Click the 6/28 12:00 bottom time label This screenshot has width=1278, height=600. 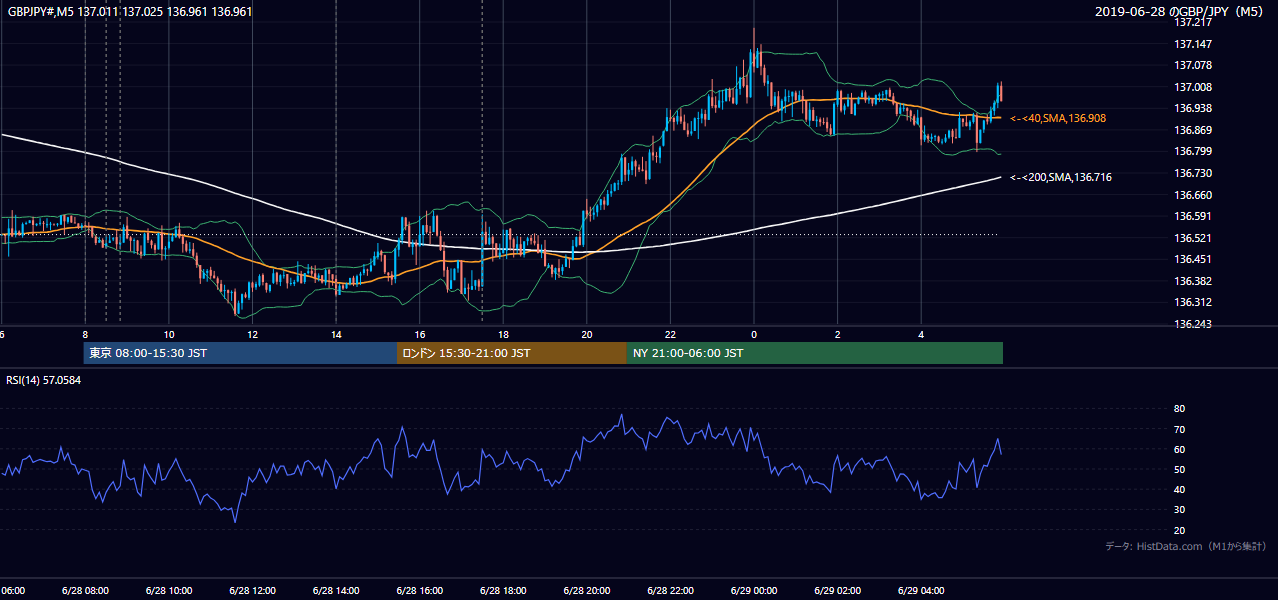click(x=252, y=591)
